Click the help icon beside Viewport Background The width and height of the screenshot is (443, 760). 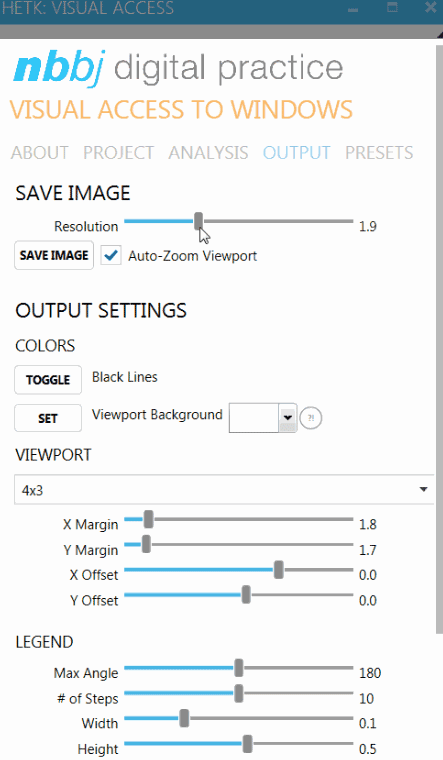tap(311, 418)
